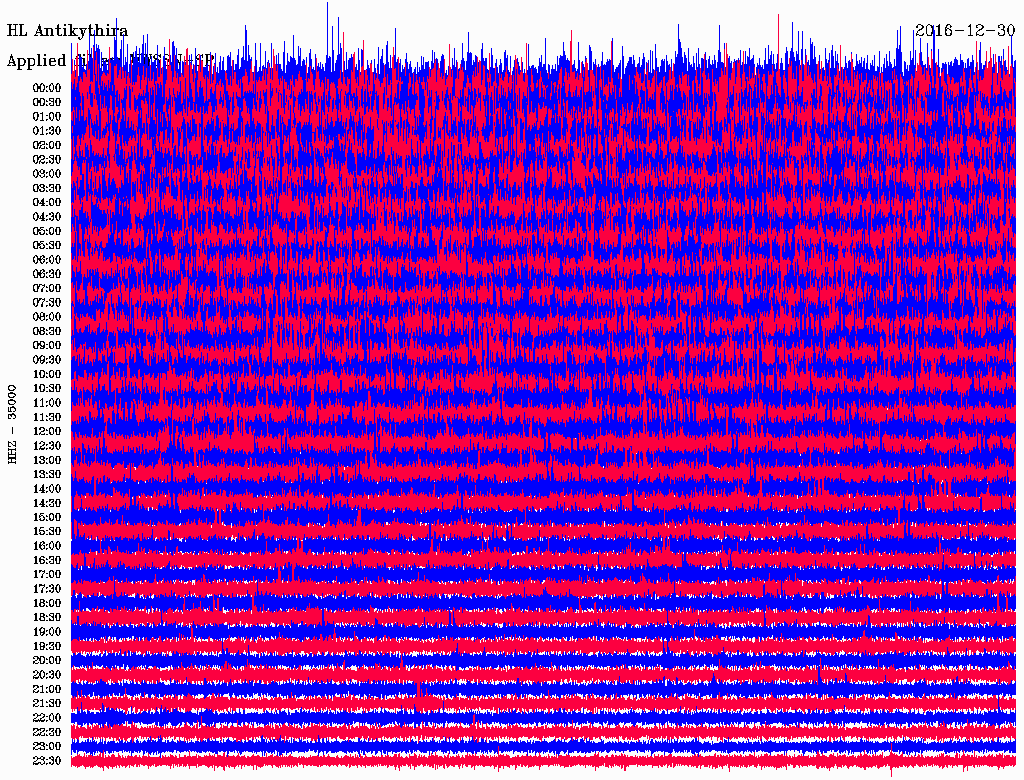Viewport: 1024px width, 780px height.
Task: Select the 17:00 time label
Action: pyautogui.click(x=46, y=575)
